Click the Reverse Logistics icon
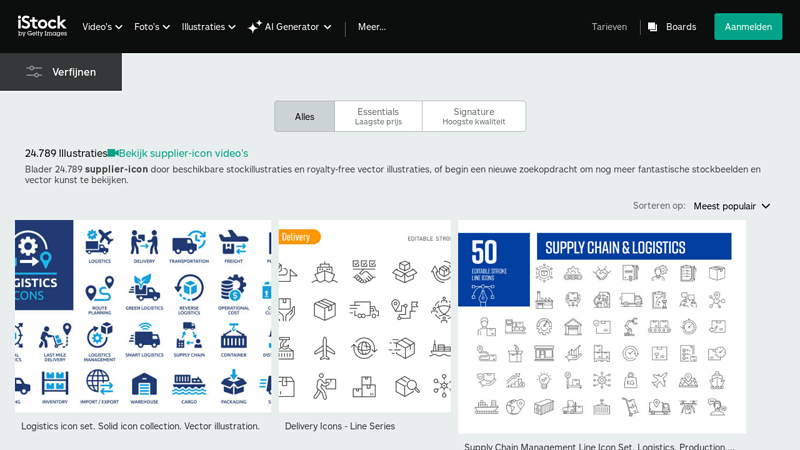The width and height of the screenshot is (800, 450). [x=189, y=288]
